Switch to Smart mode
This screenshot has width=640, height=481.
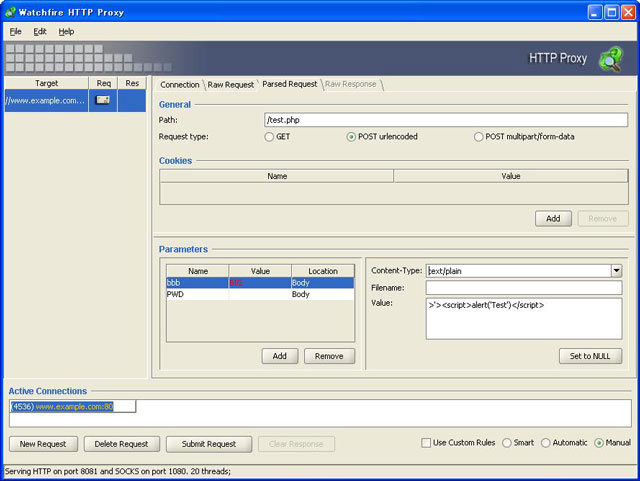coord(507,443)
